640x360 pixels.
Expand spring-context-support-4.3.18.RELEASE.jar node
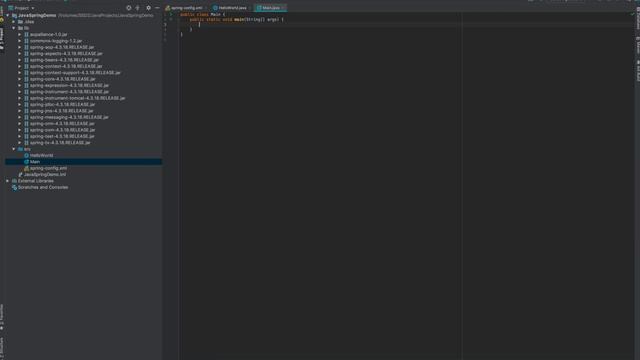point(19,73)
